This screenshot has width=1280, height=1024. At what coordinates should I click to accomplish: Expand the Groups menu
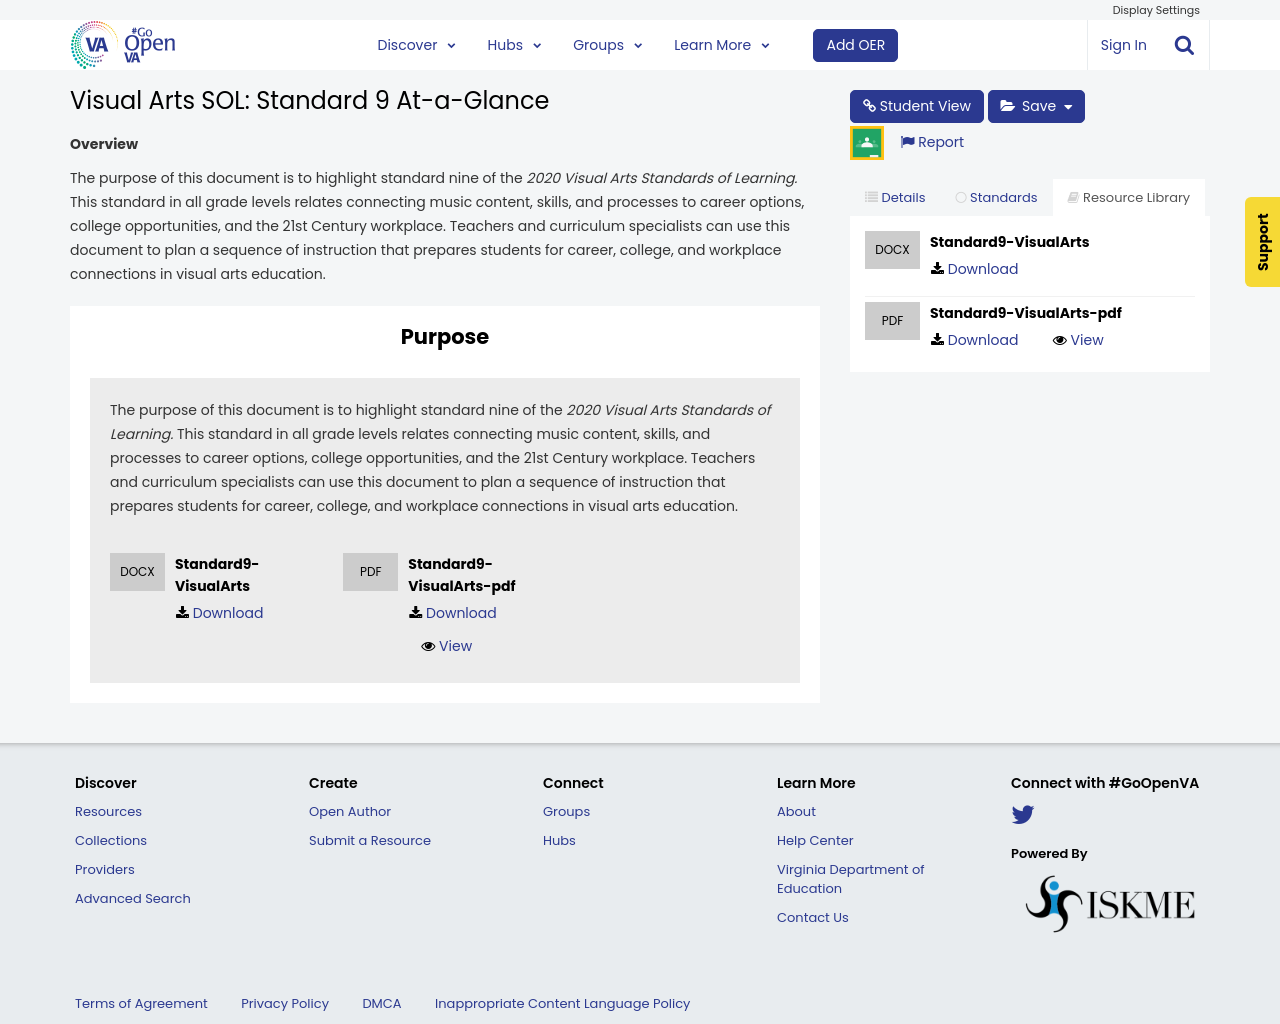pos(607,45)
